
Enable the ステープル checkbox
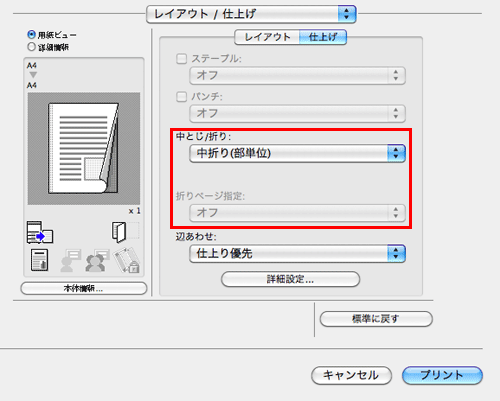[181, 59]
